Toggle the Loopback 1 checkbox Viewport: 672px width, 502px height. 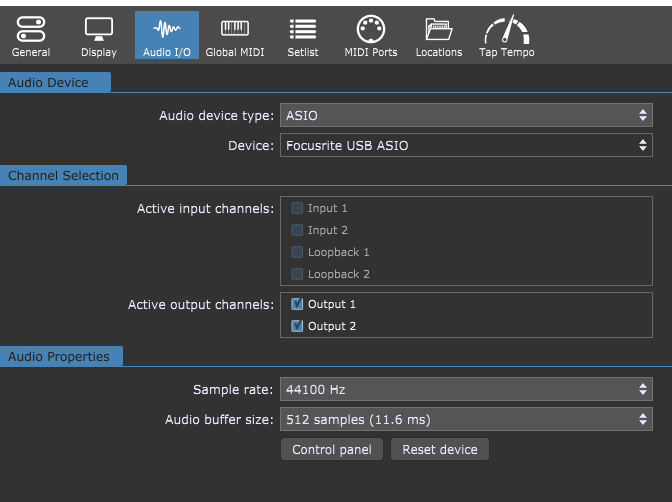coord(297,252)
